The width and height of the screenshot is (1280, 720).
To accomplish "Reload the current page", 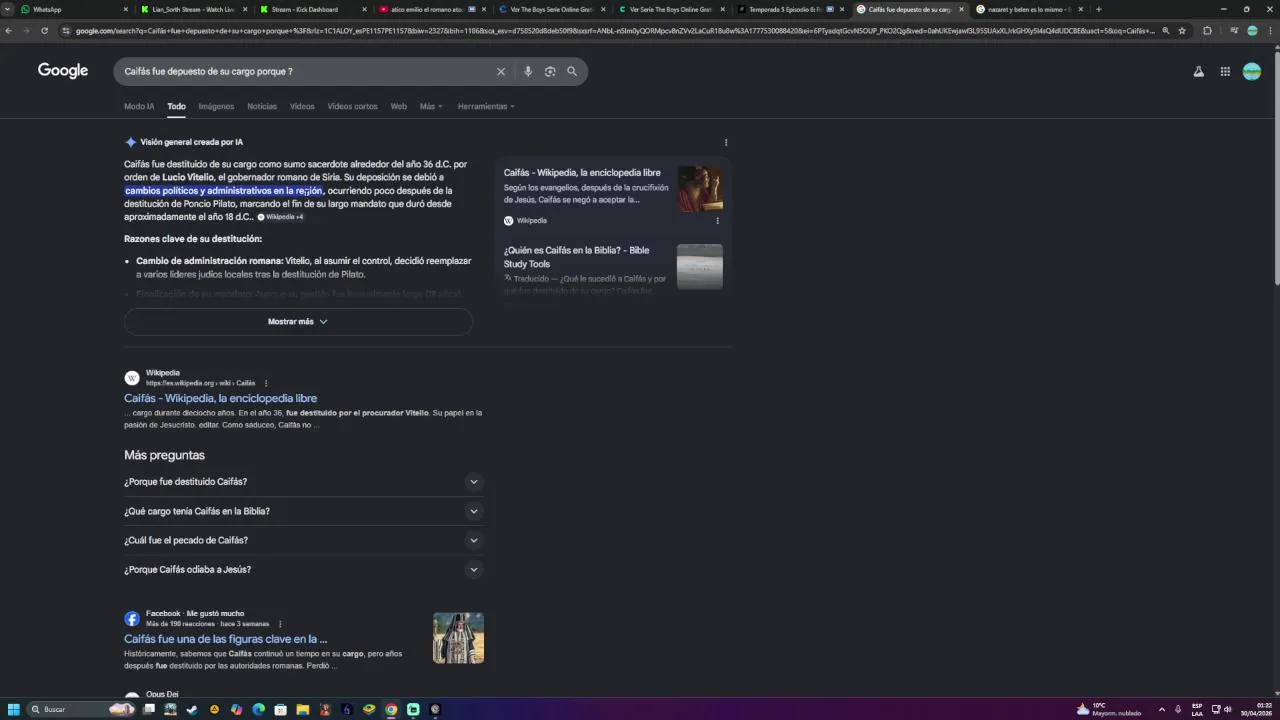I will (44, 31).
